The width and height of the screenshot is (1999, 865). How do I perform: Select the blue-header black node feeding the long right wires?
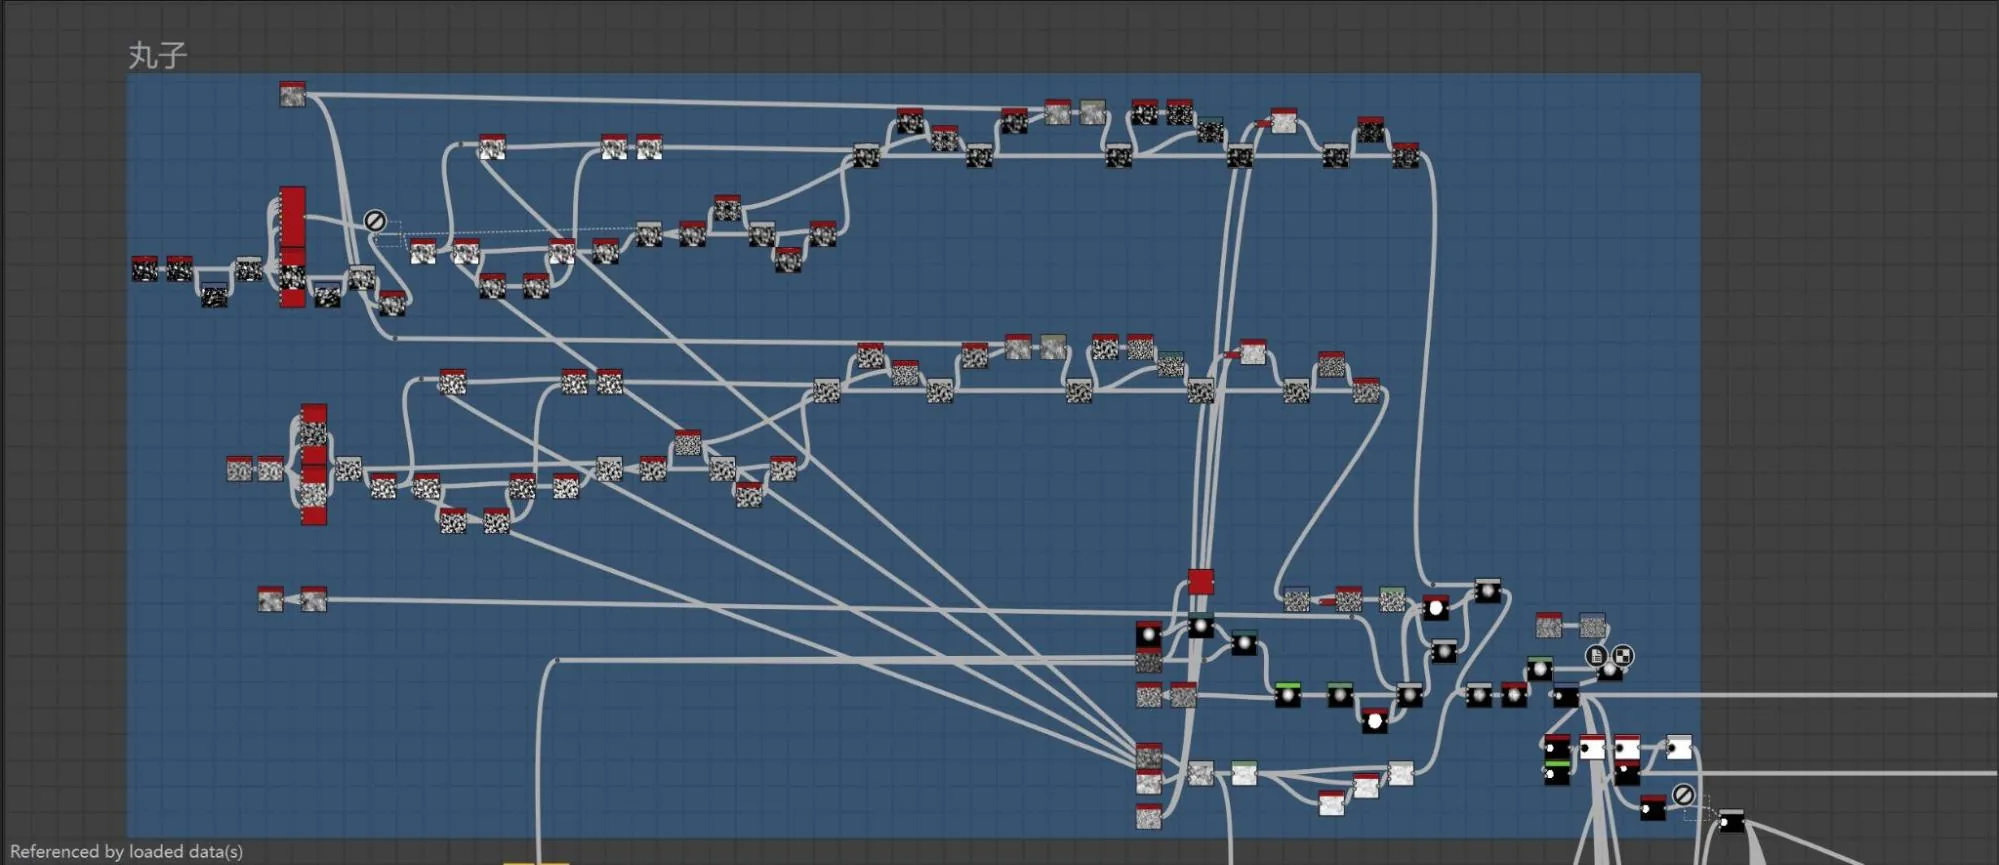click(1566, 695)
